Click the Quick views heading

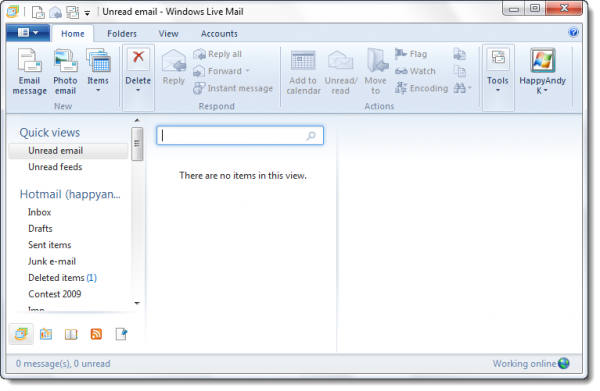tap(50, 133)
